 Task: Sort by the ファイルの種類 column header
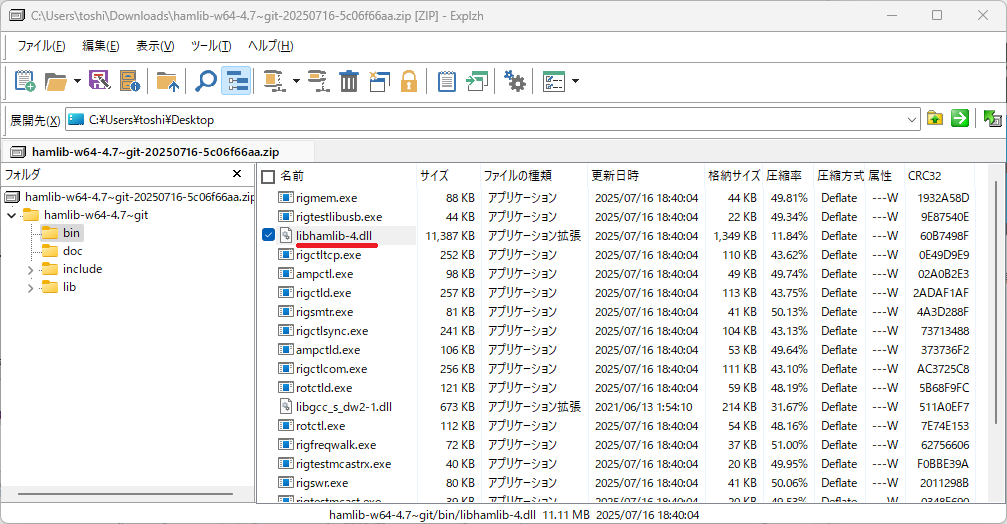(534, 175)
